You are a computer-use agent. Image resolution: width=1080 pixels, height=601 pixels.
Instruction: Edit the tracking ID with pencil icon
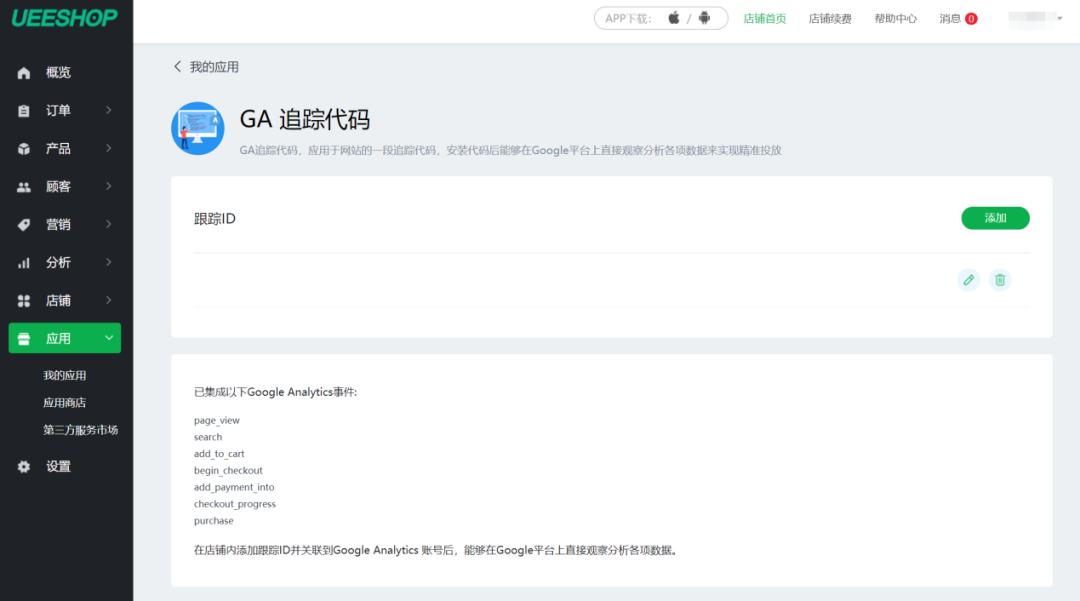point(968,280)
